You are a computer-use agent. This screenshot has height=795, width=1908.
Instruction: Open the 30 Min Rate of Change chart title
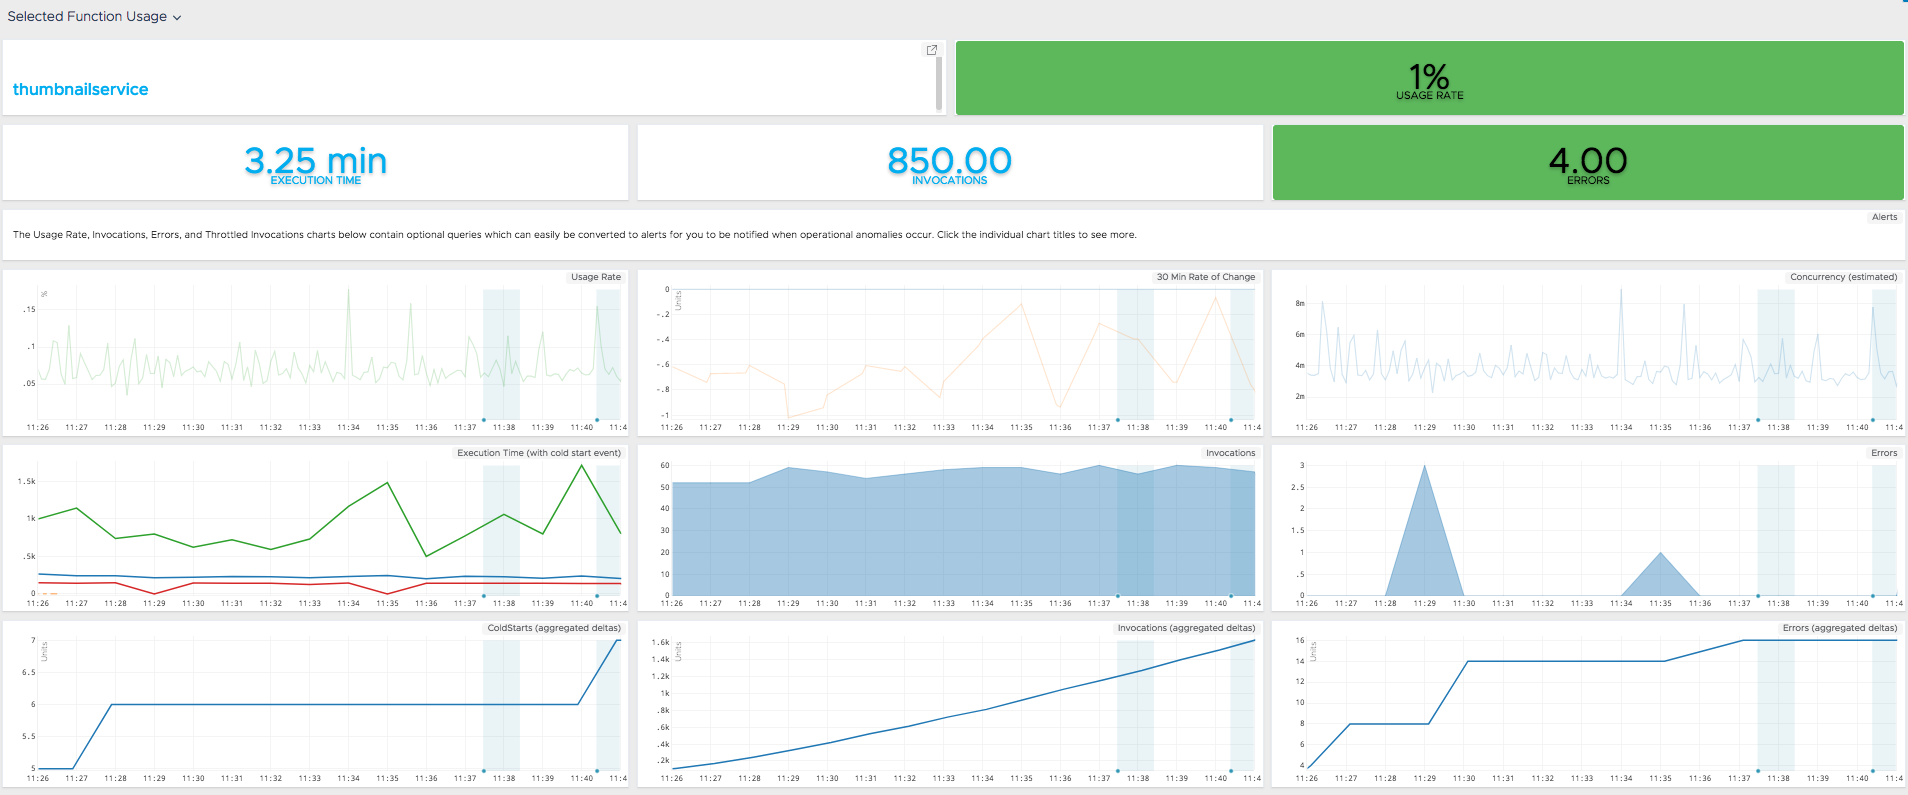coord(1205,277)
